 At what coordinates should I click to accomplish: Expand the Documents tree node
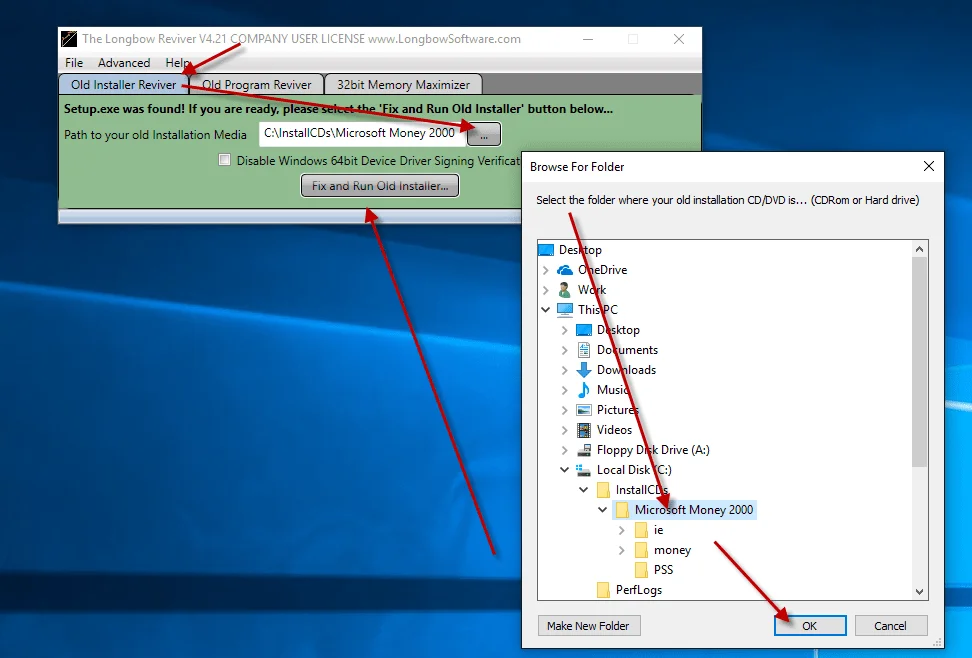coord(565,350)
